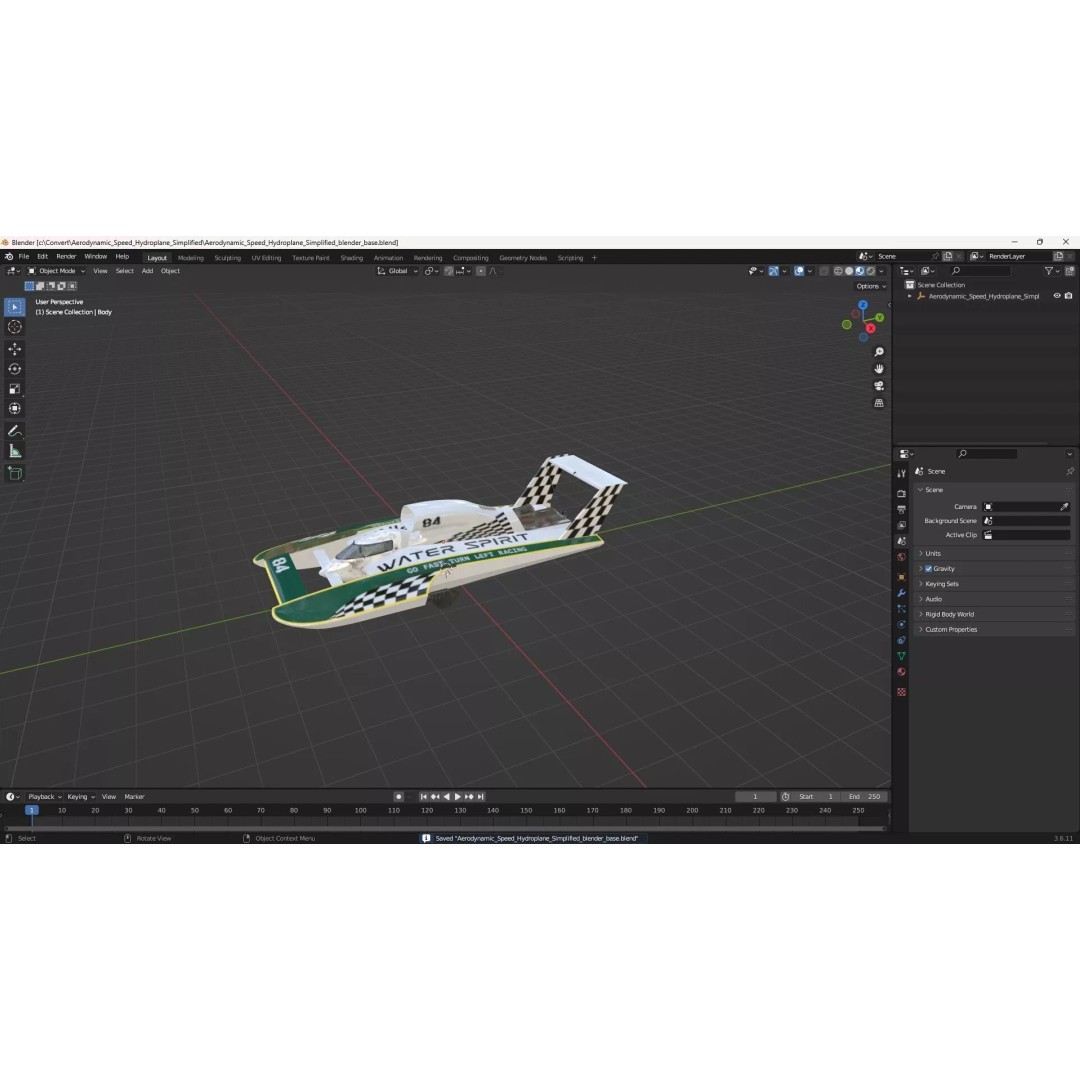Open the viewport Options dropdown

click(871, 287)
